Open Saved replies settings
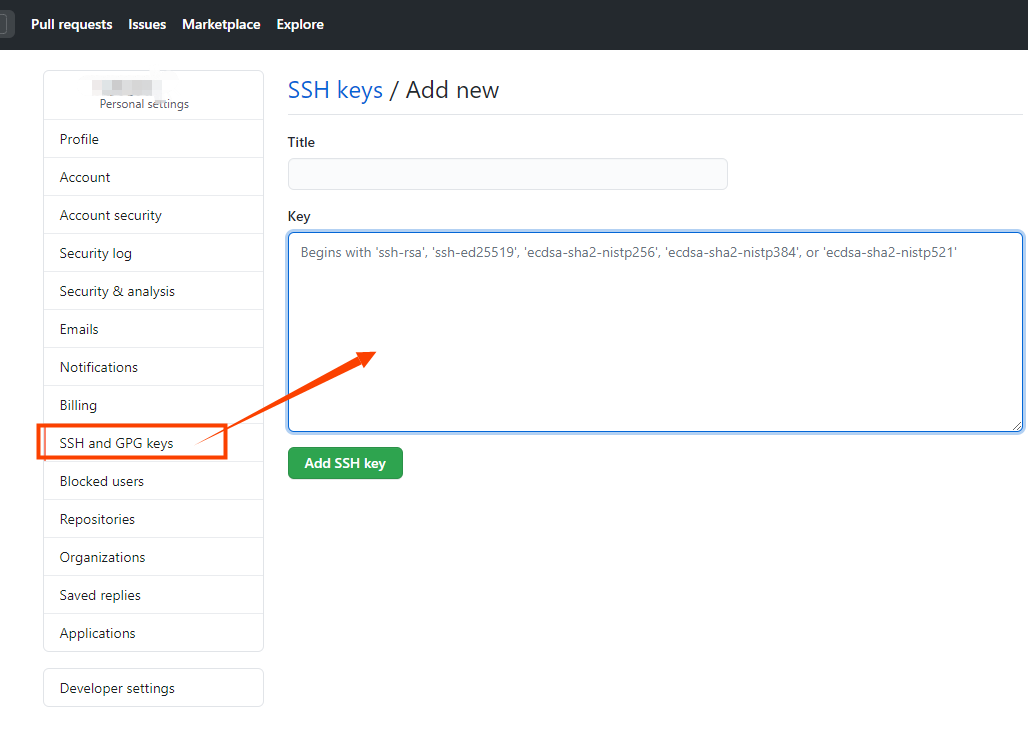Viewport: 1028px width, 732px height. [x=153, y=595]
